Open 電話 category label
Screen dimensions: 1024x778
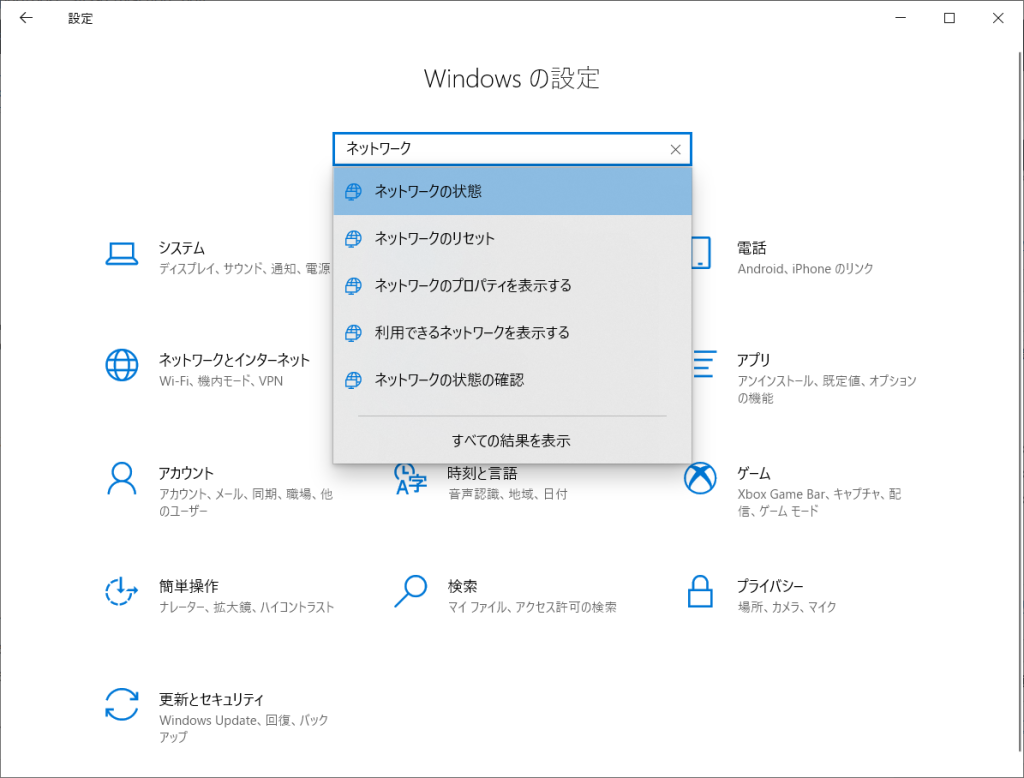point(752,248)
